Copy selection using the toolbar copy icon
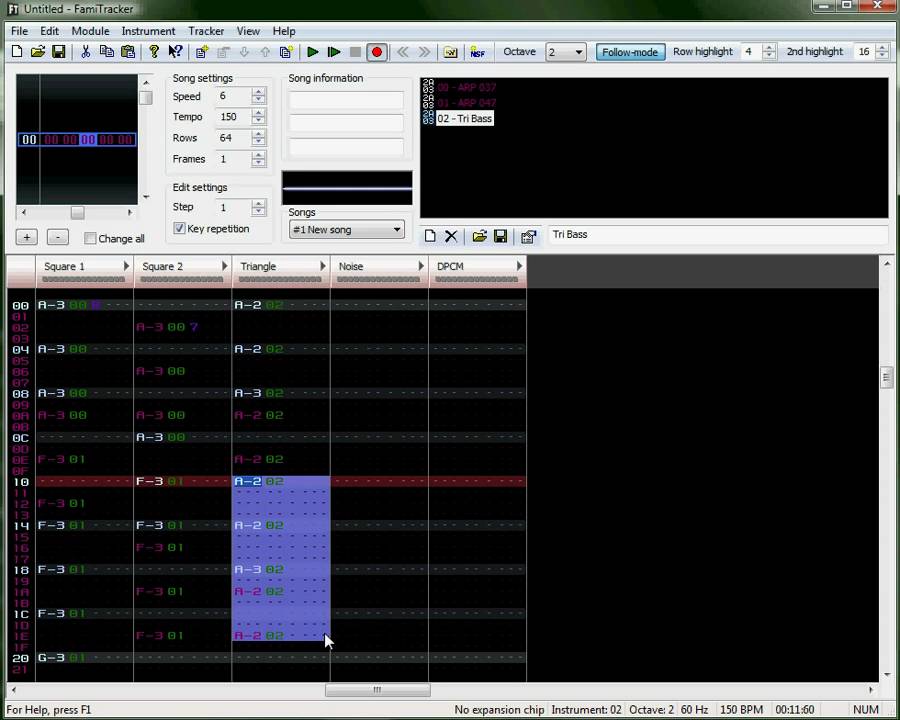This screenshot has width=900, height=720. [x=107, y=52]
